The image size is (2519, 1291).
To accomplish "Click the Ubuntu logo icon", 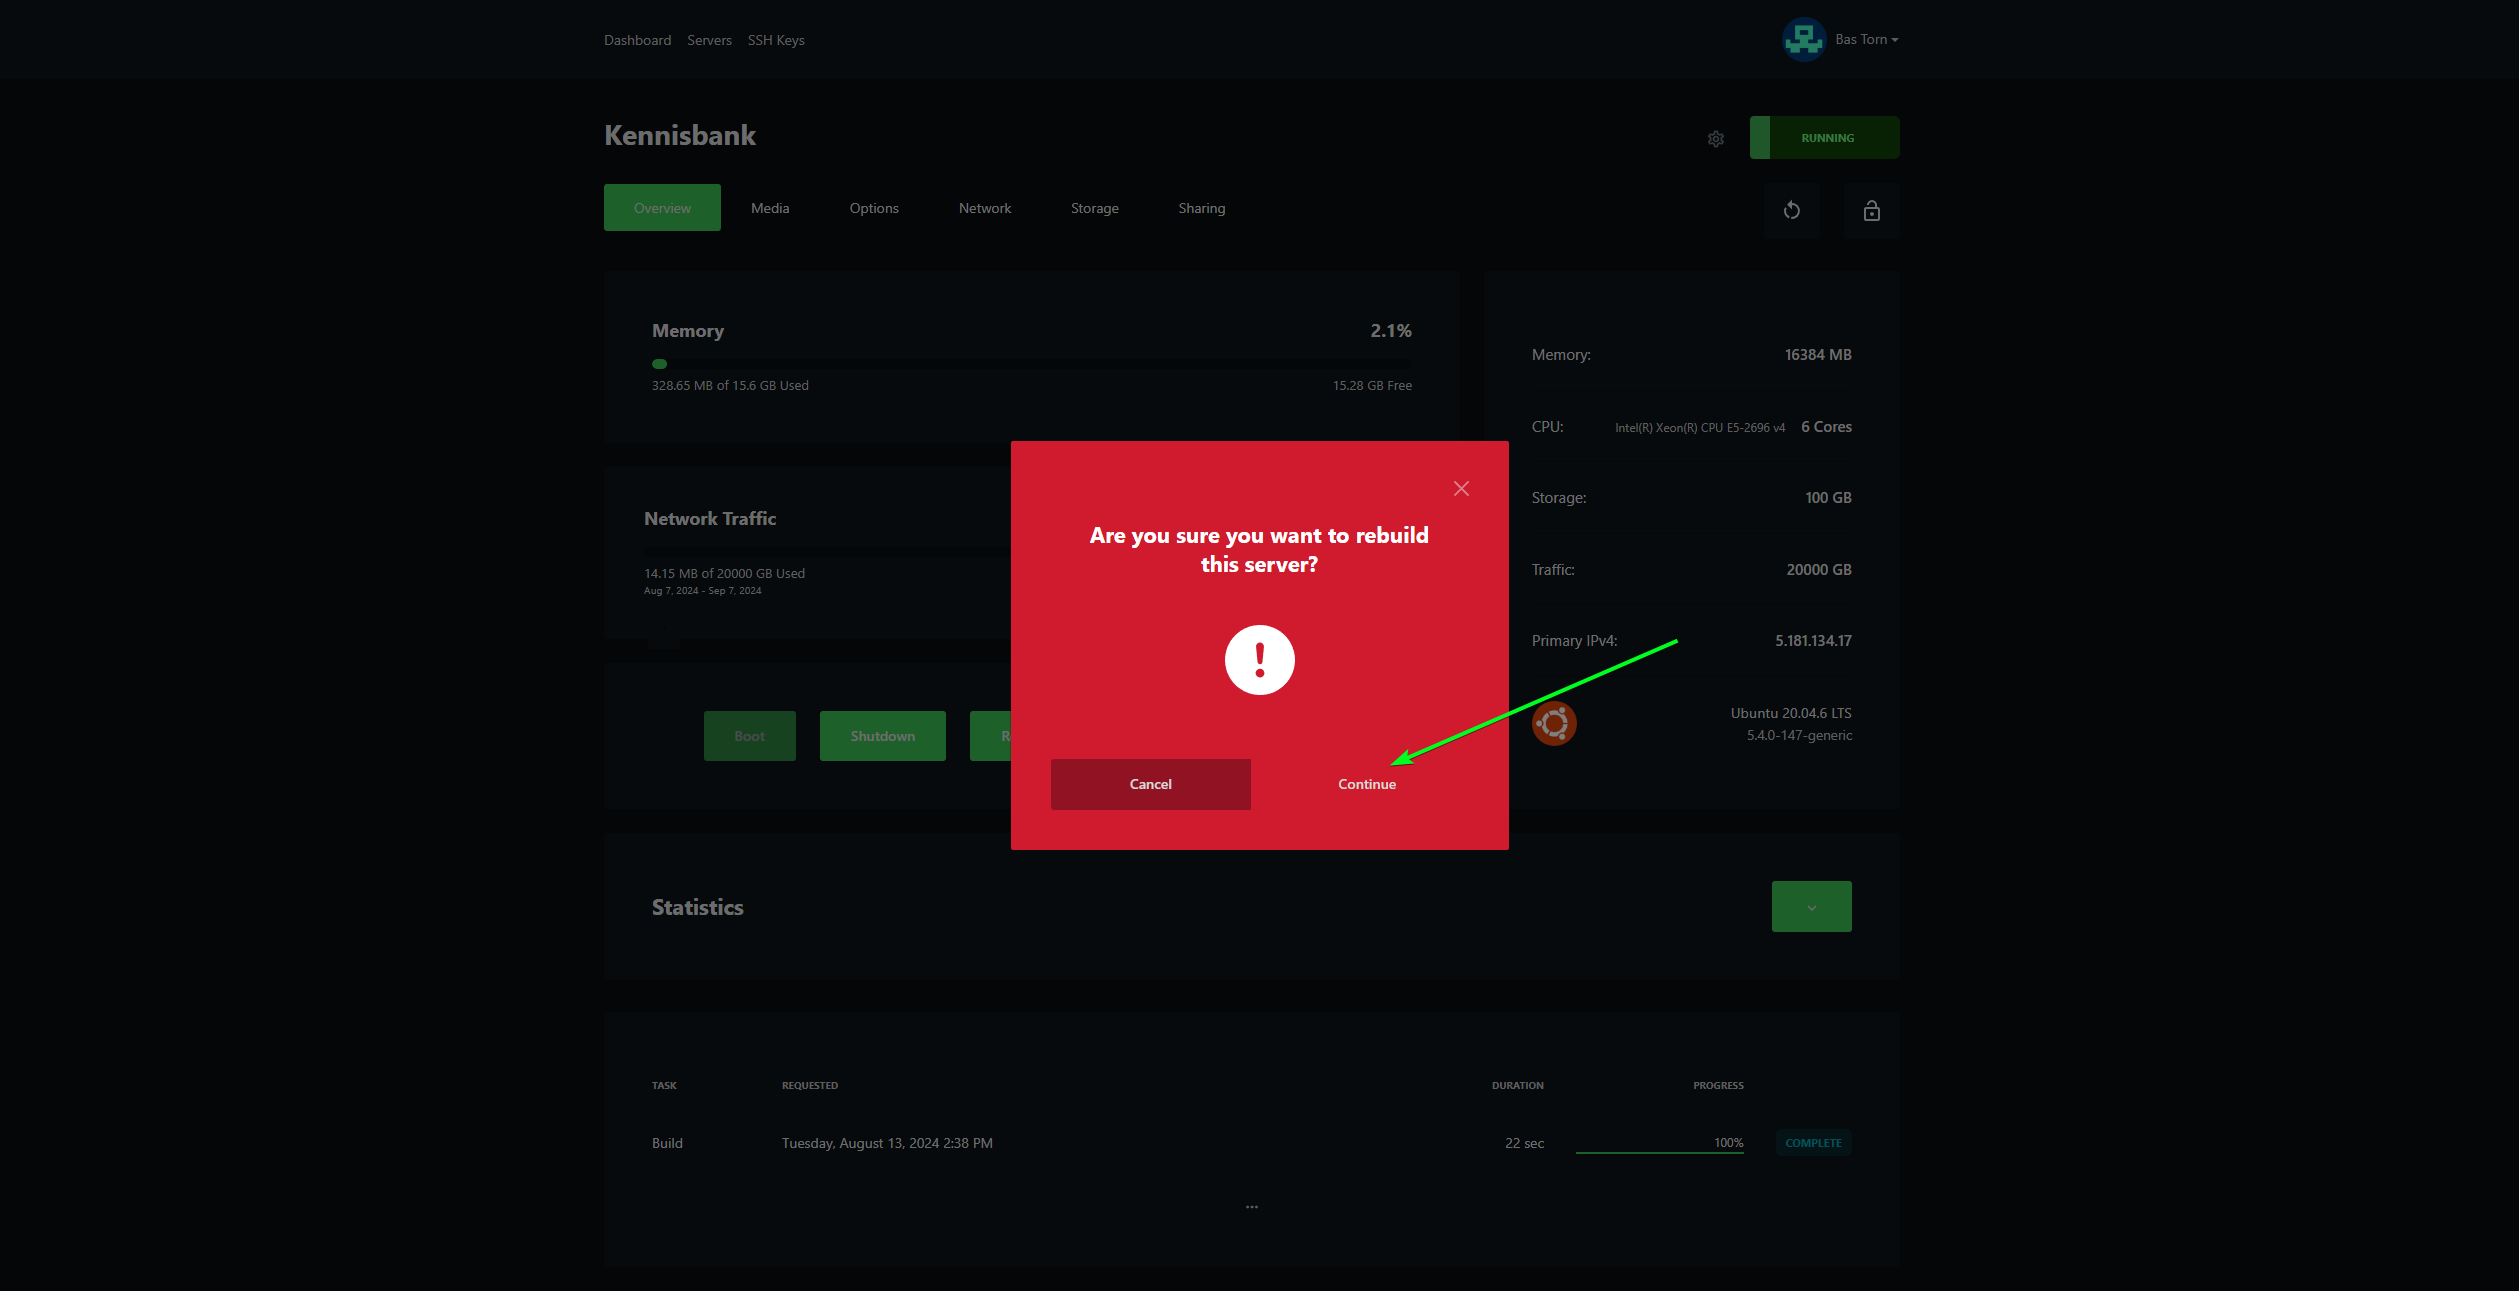I will (x=1554, y=723).
